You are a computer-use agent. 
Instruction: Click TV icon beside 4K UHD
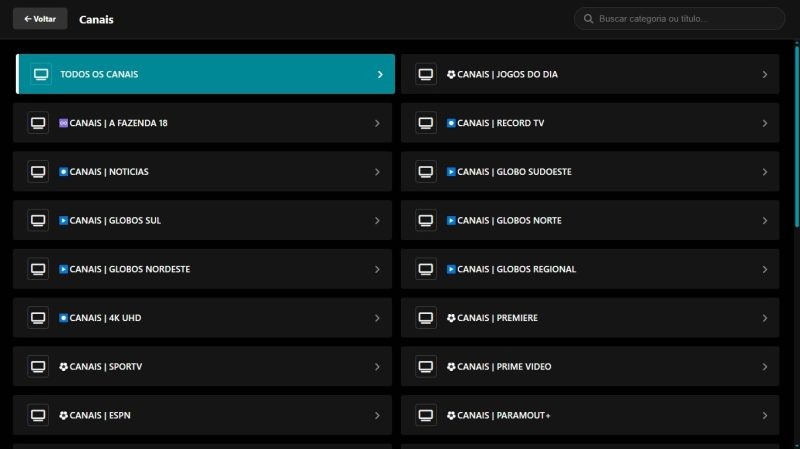point(38,318)
